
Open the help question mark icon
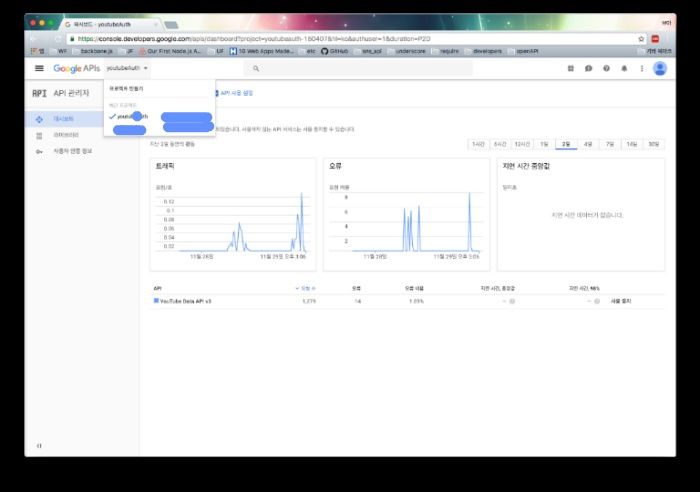[606, 68]
